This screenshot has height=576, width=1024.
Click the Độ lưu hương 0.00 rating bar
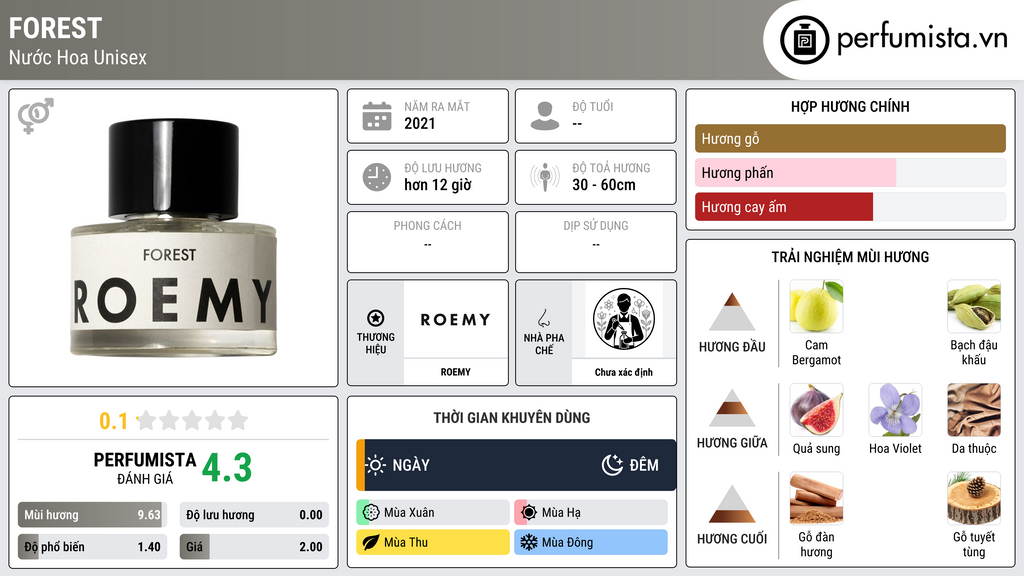(x=254, y=515)
